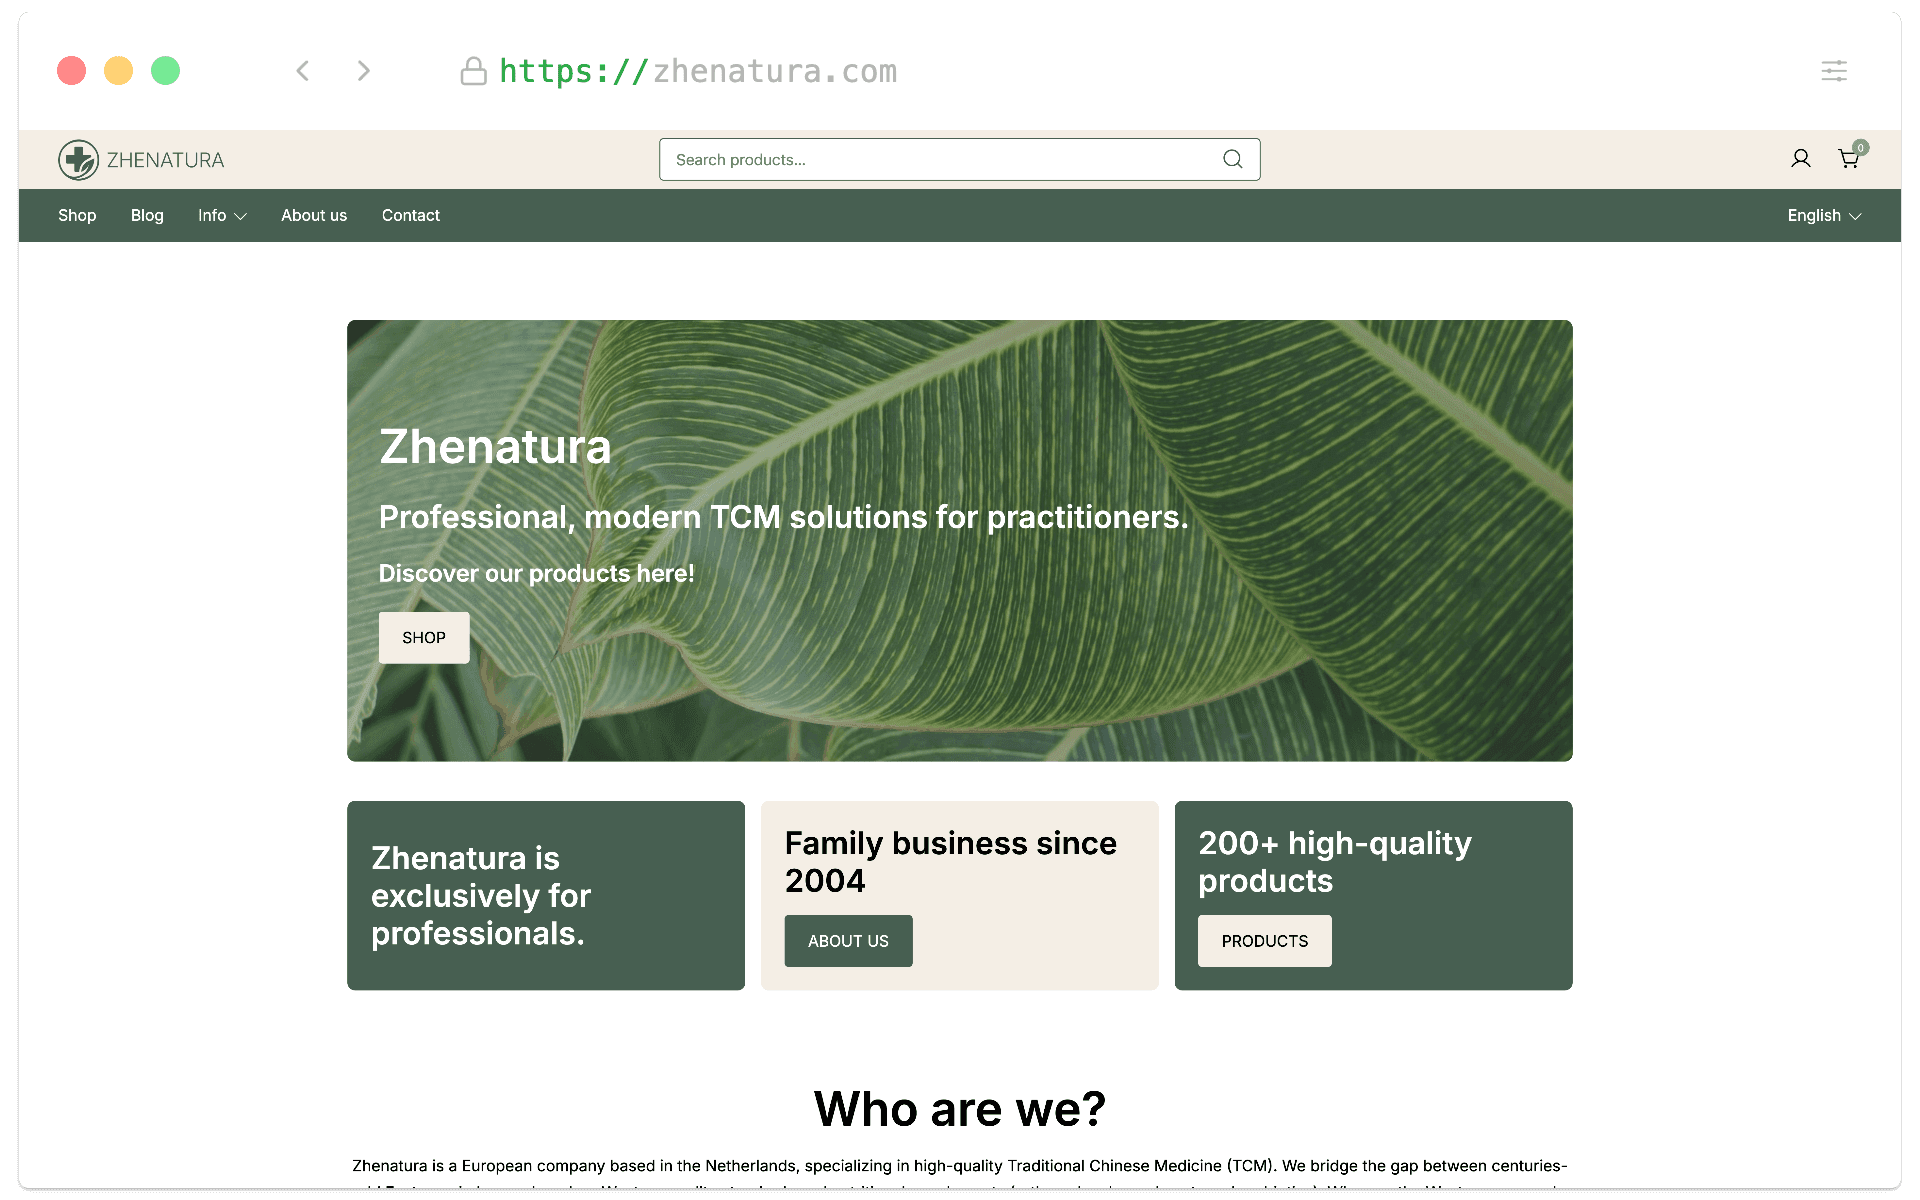
Task: Click the search magnifier icon
Action: click(1233, 159)
